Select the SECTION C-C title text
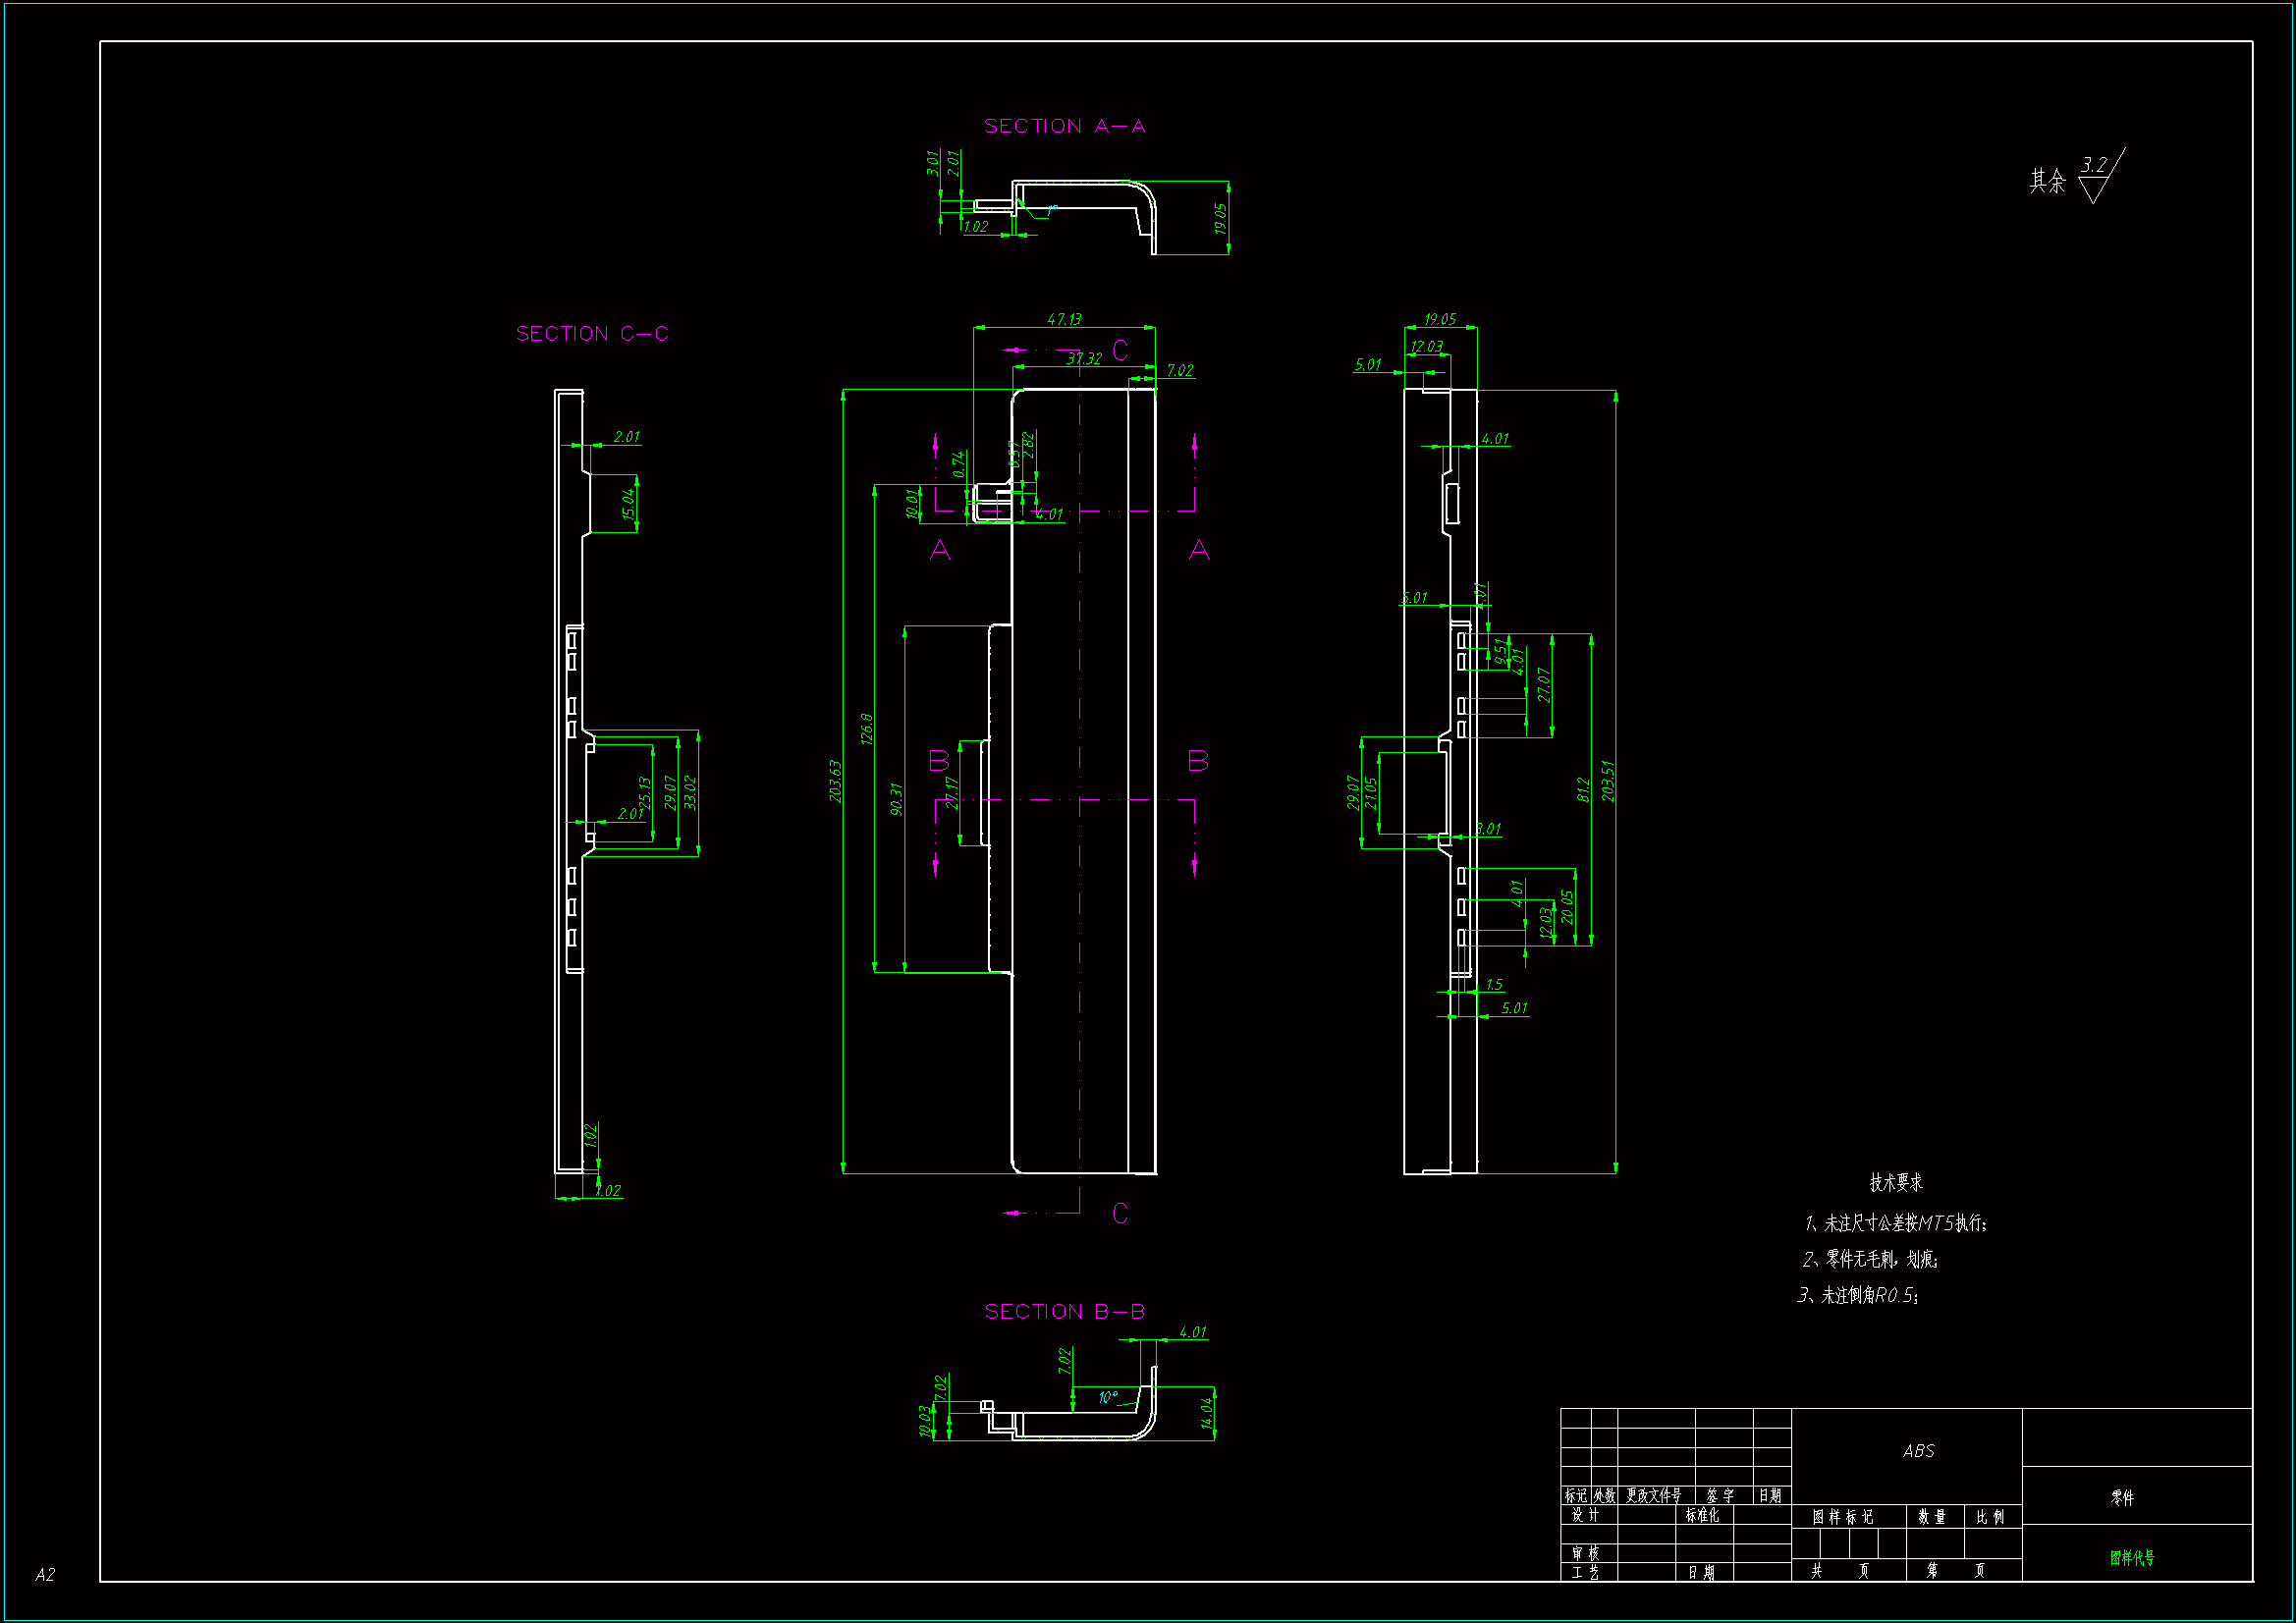This screenshot has height=1623, width=2296. pos(592,334)
